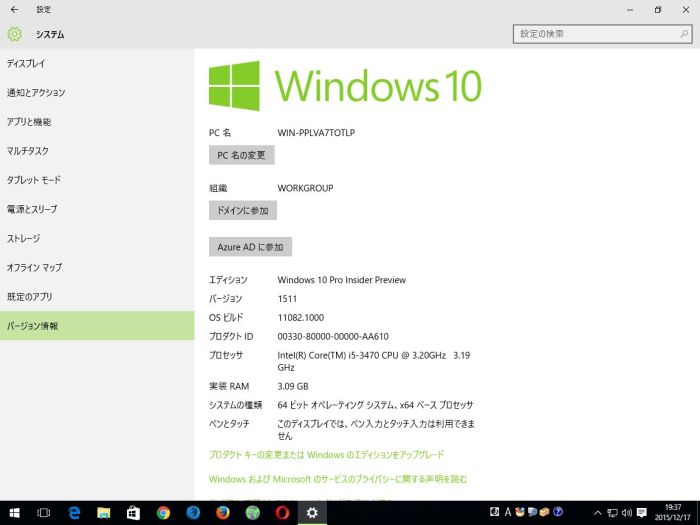Screen dimensions: 700x525
Task: Open the プロダクト キーの変更 link
Action: [326, 455]
